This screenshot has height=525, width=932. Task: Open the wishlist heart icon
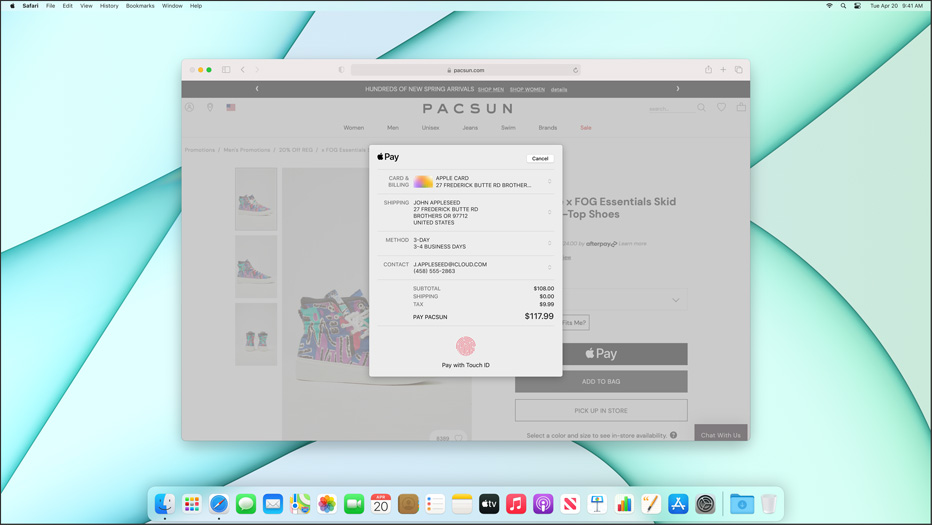721,108
